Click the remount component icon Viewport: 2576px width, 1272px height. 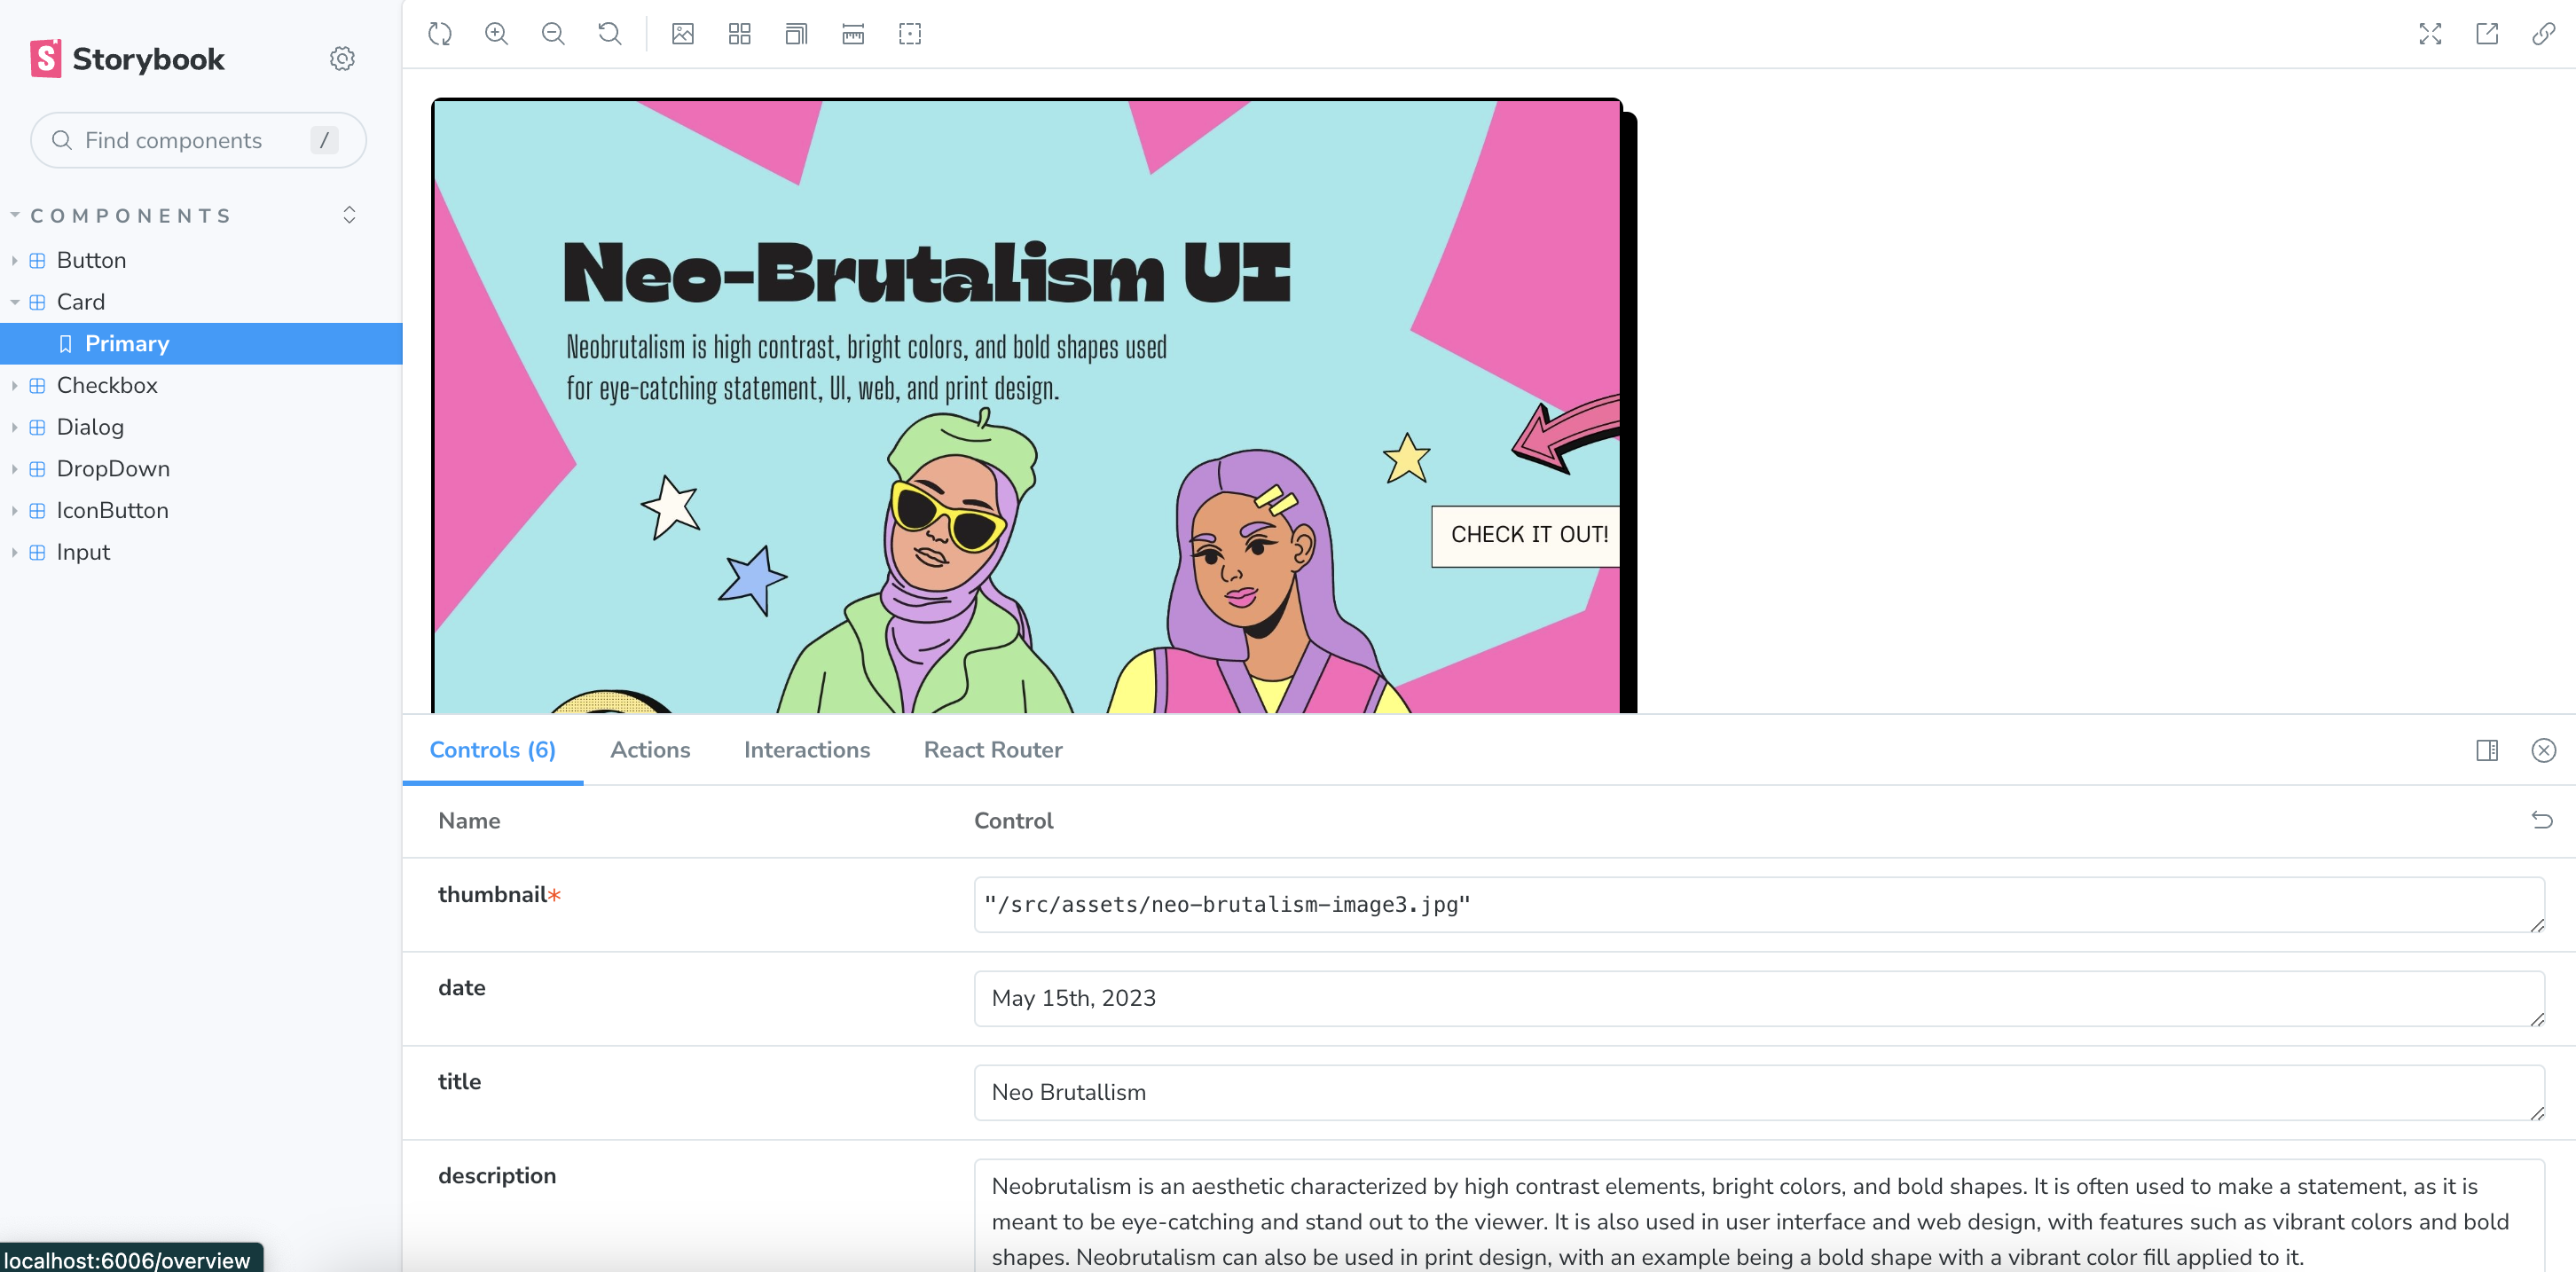click(x=440, y=34)
